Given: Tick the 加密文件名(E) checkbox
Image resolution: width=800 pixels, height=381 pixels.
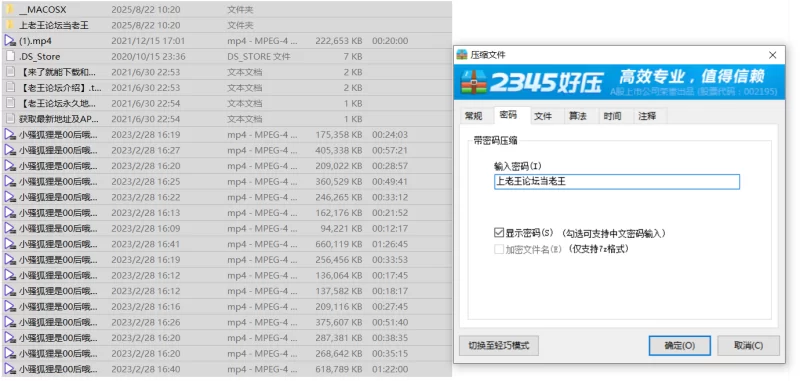Looking at the screenshot, I should point(498,249).
